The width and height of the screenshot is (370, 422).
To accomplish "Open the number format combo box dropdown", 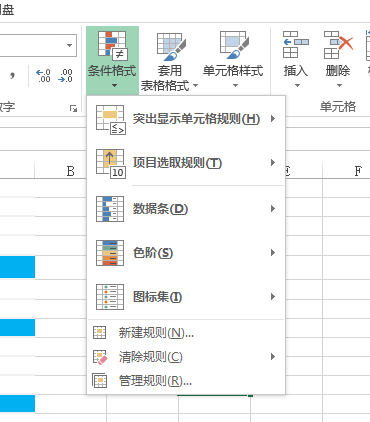I will [x=69, y=45].
